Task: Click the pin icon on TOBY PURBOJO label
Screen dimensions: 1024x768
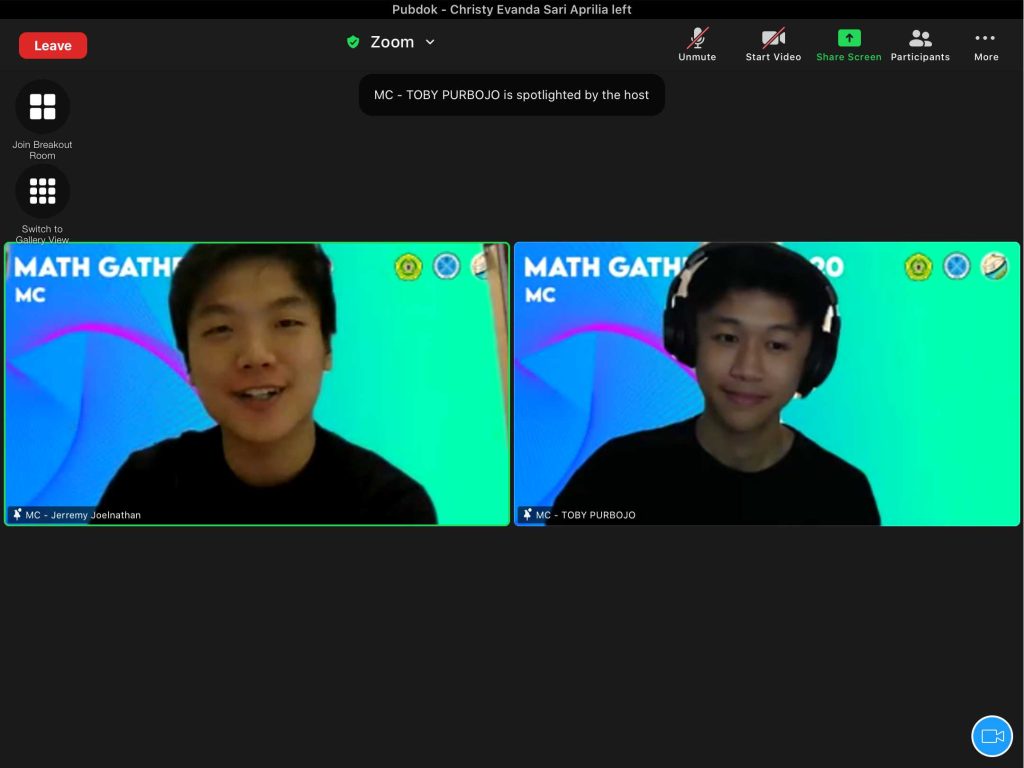Action: point(527,515)
